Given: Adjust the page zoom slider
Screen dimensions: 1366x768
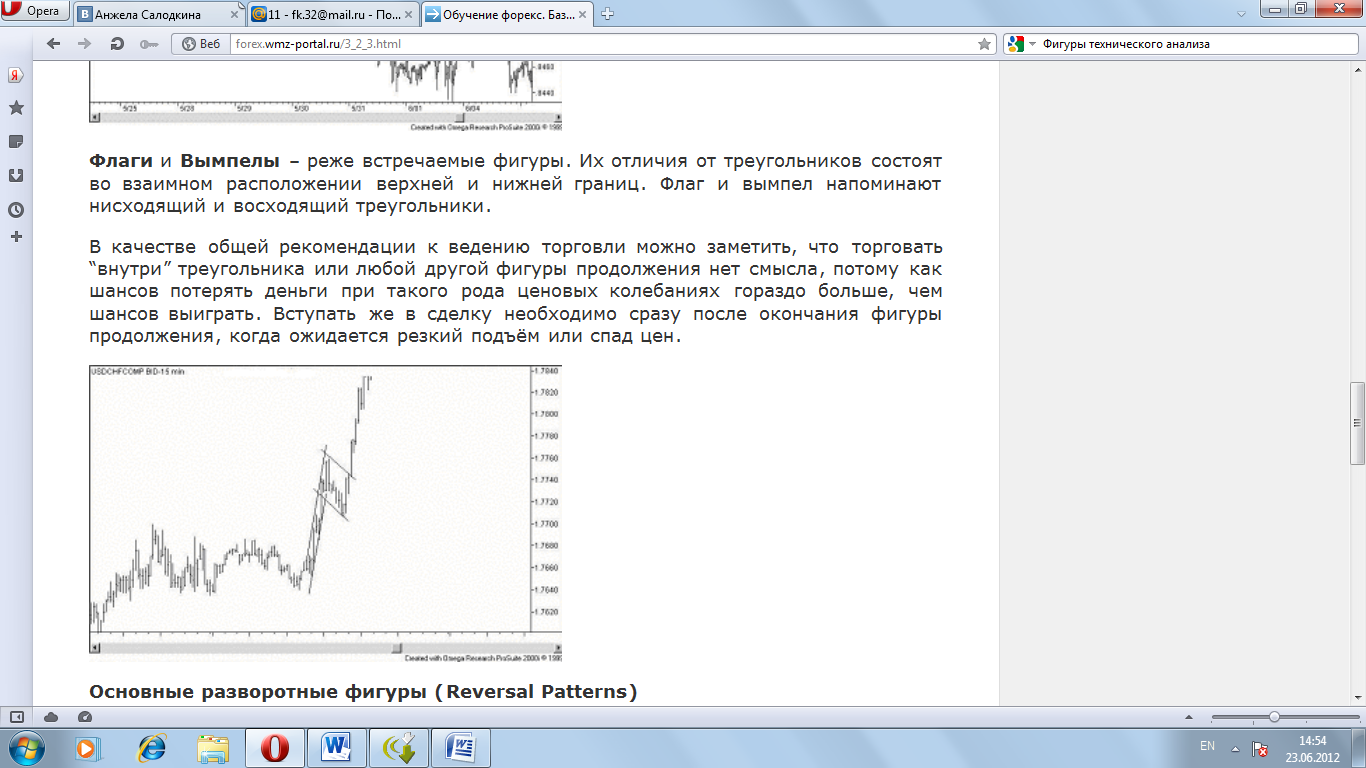Looking at the screenshot, I should click(1273, 717).
